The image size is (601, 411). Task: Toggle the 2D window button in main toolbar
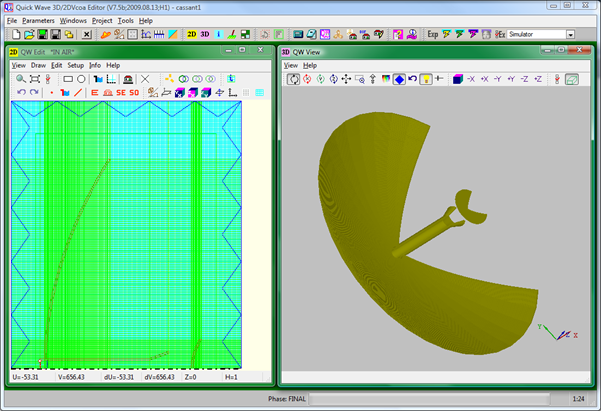coord(192,34)
